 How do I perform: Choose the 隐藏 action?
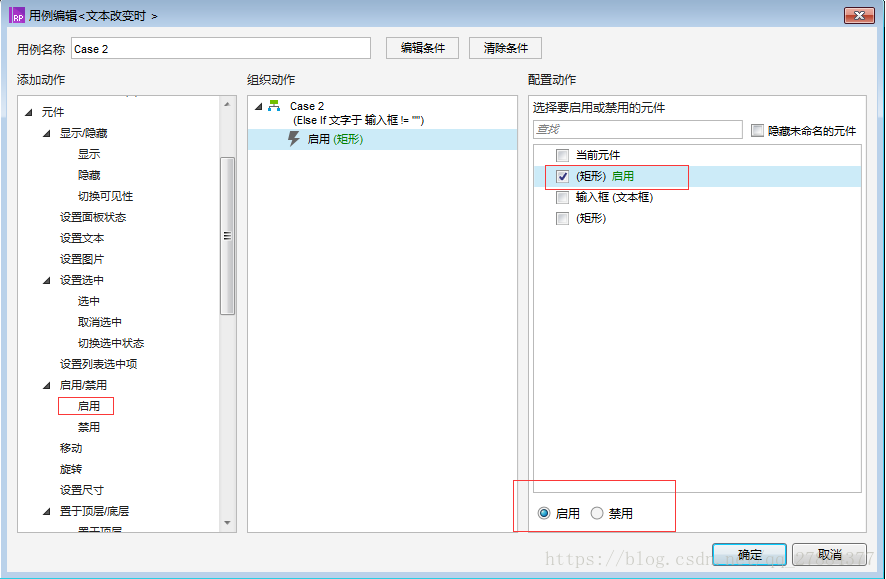pyautogui.click(x=89, y=175)
